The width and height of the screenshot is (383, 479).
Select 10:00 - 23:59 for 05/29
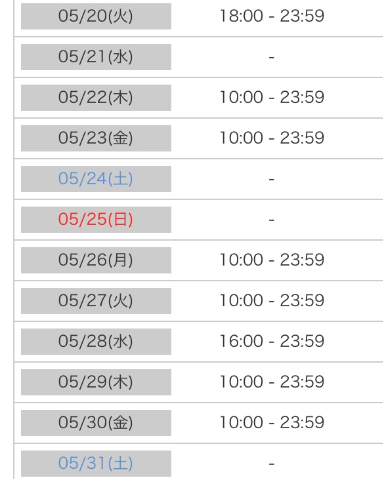(272, 382)
